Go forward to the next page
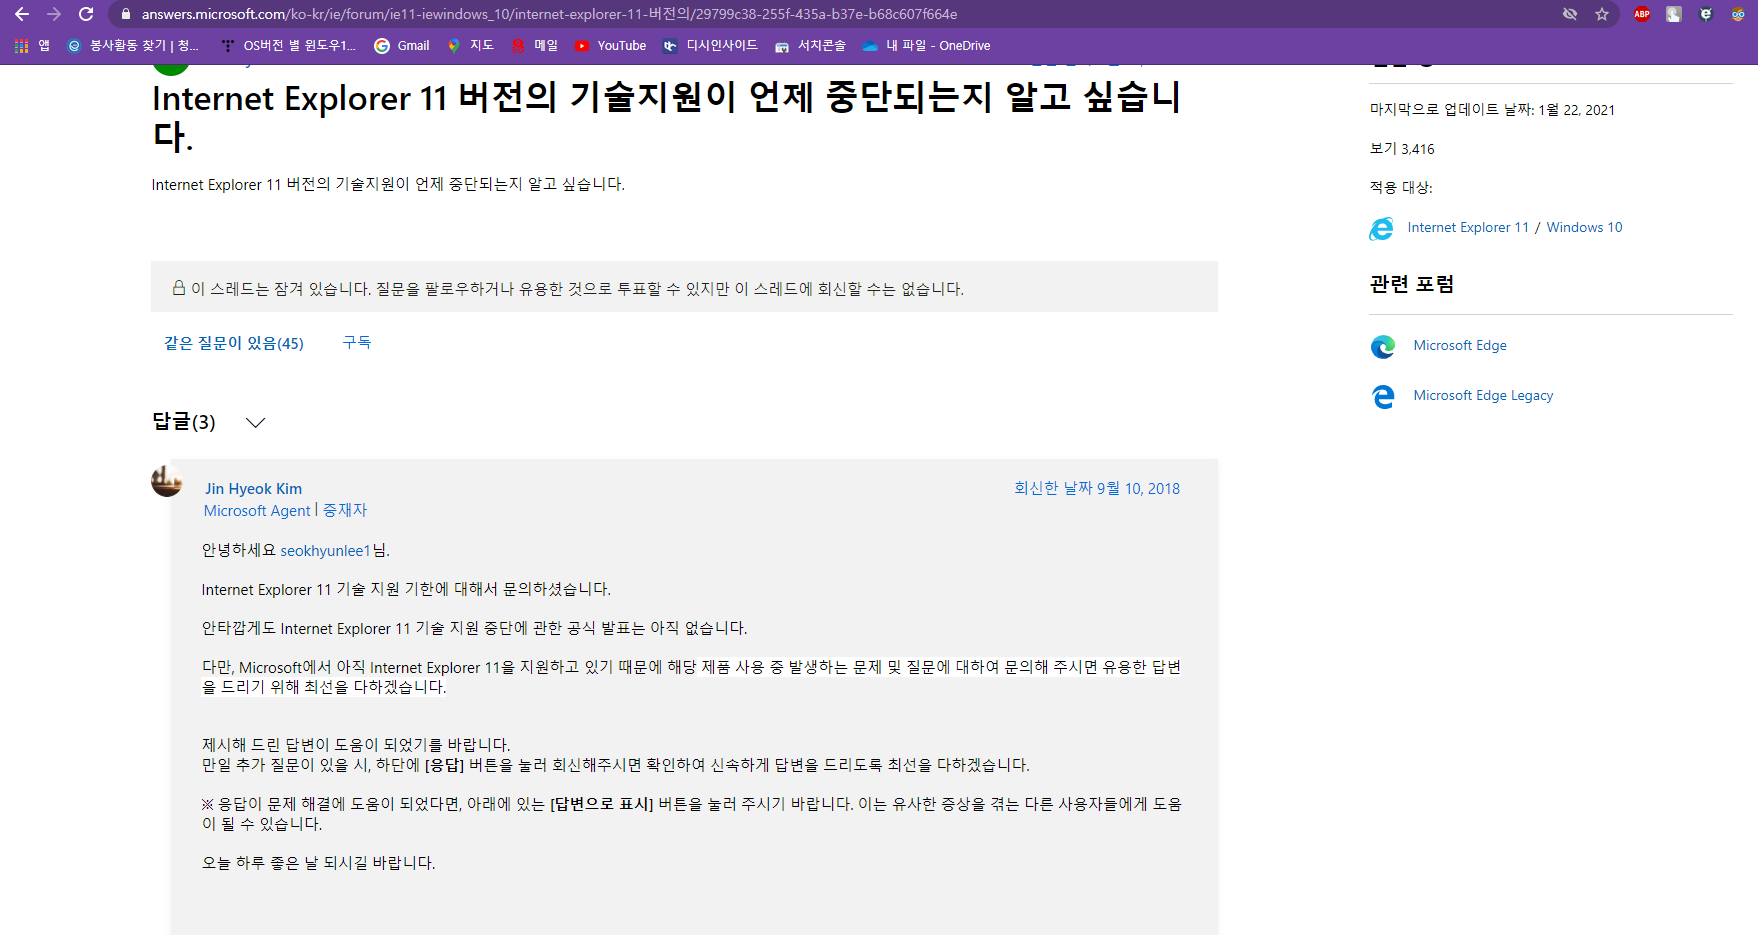This screenshot has width=1758, height=935. [54, 14]
